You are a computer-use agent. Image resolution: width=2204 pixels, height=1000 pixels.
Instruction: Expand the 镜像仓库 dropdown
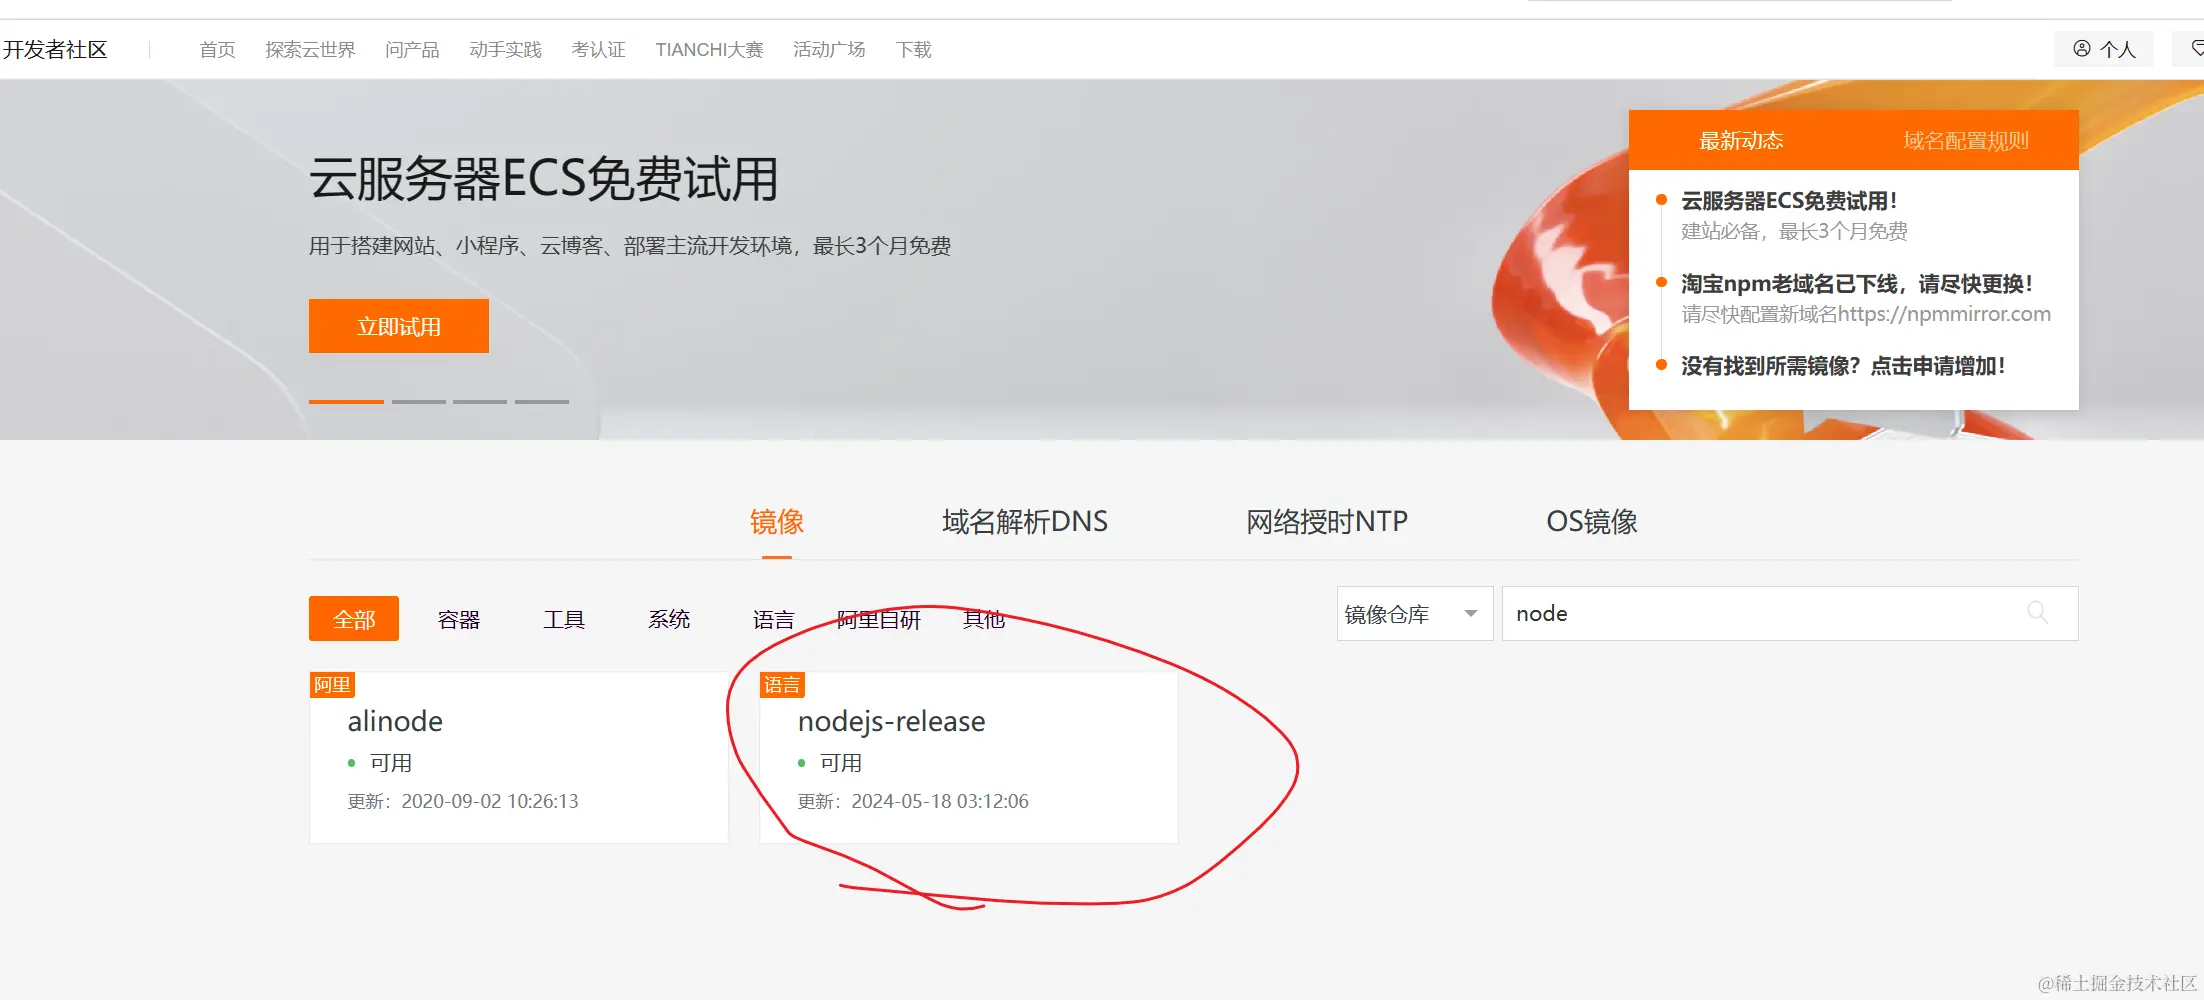[1414, 613]
